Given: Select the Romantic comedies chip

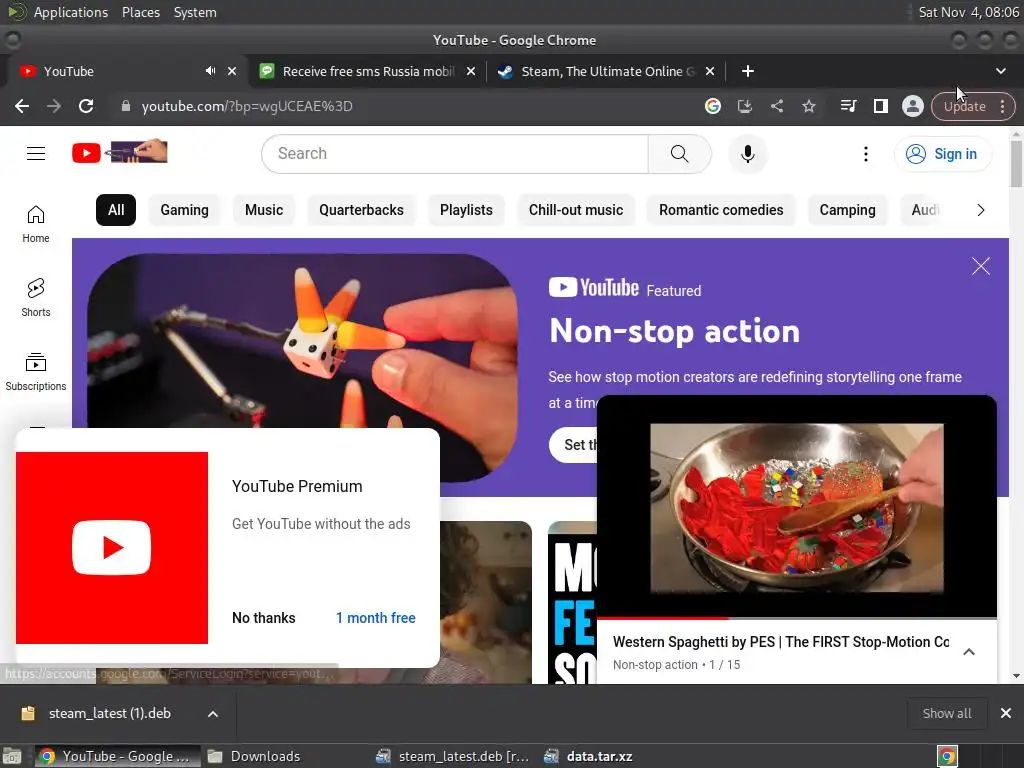Looking at the screenshot, I should tap(721, 210).
